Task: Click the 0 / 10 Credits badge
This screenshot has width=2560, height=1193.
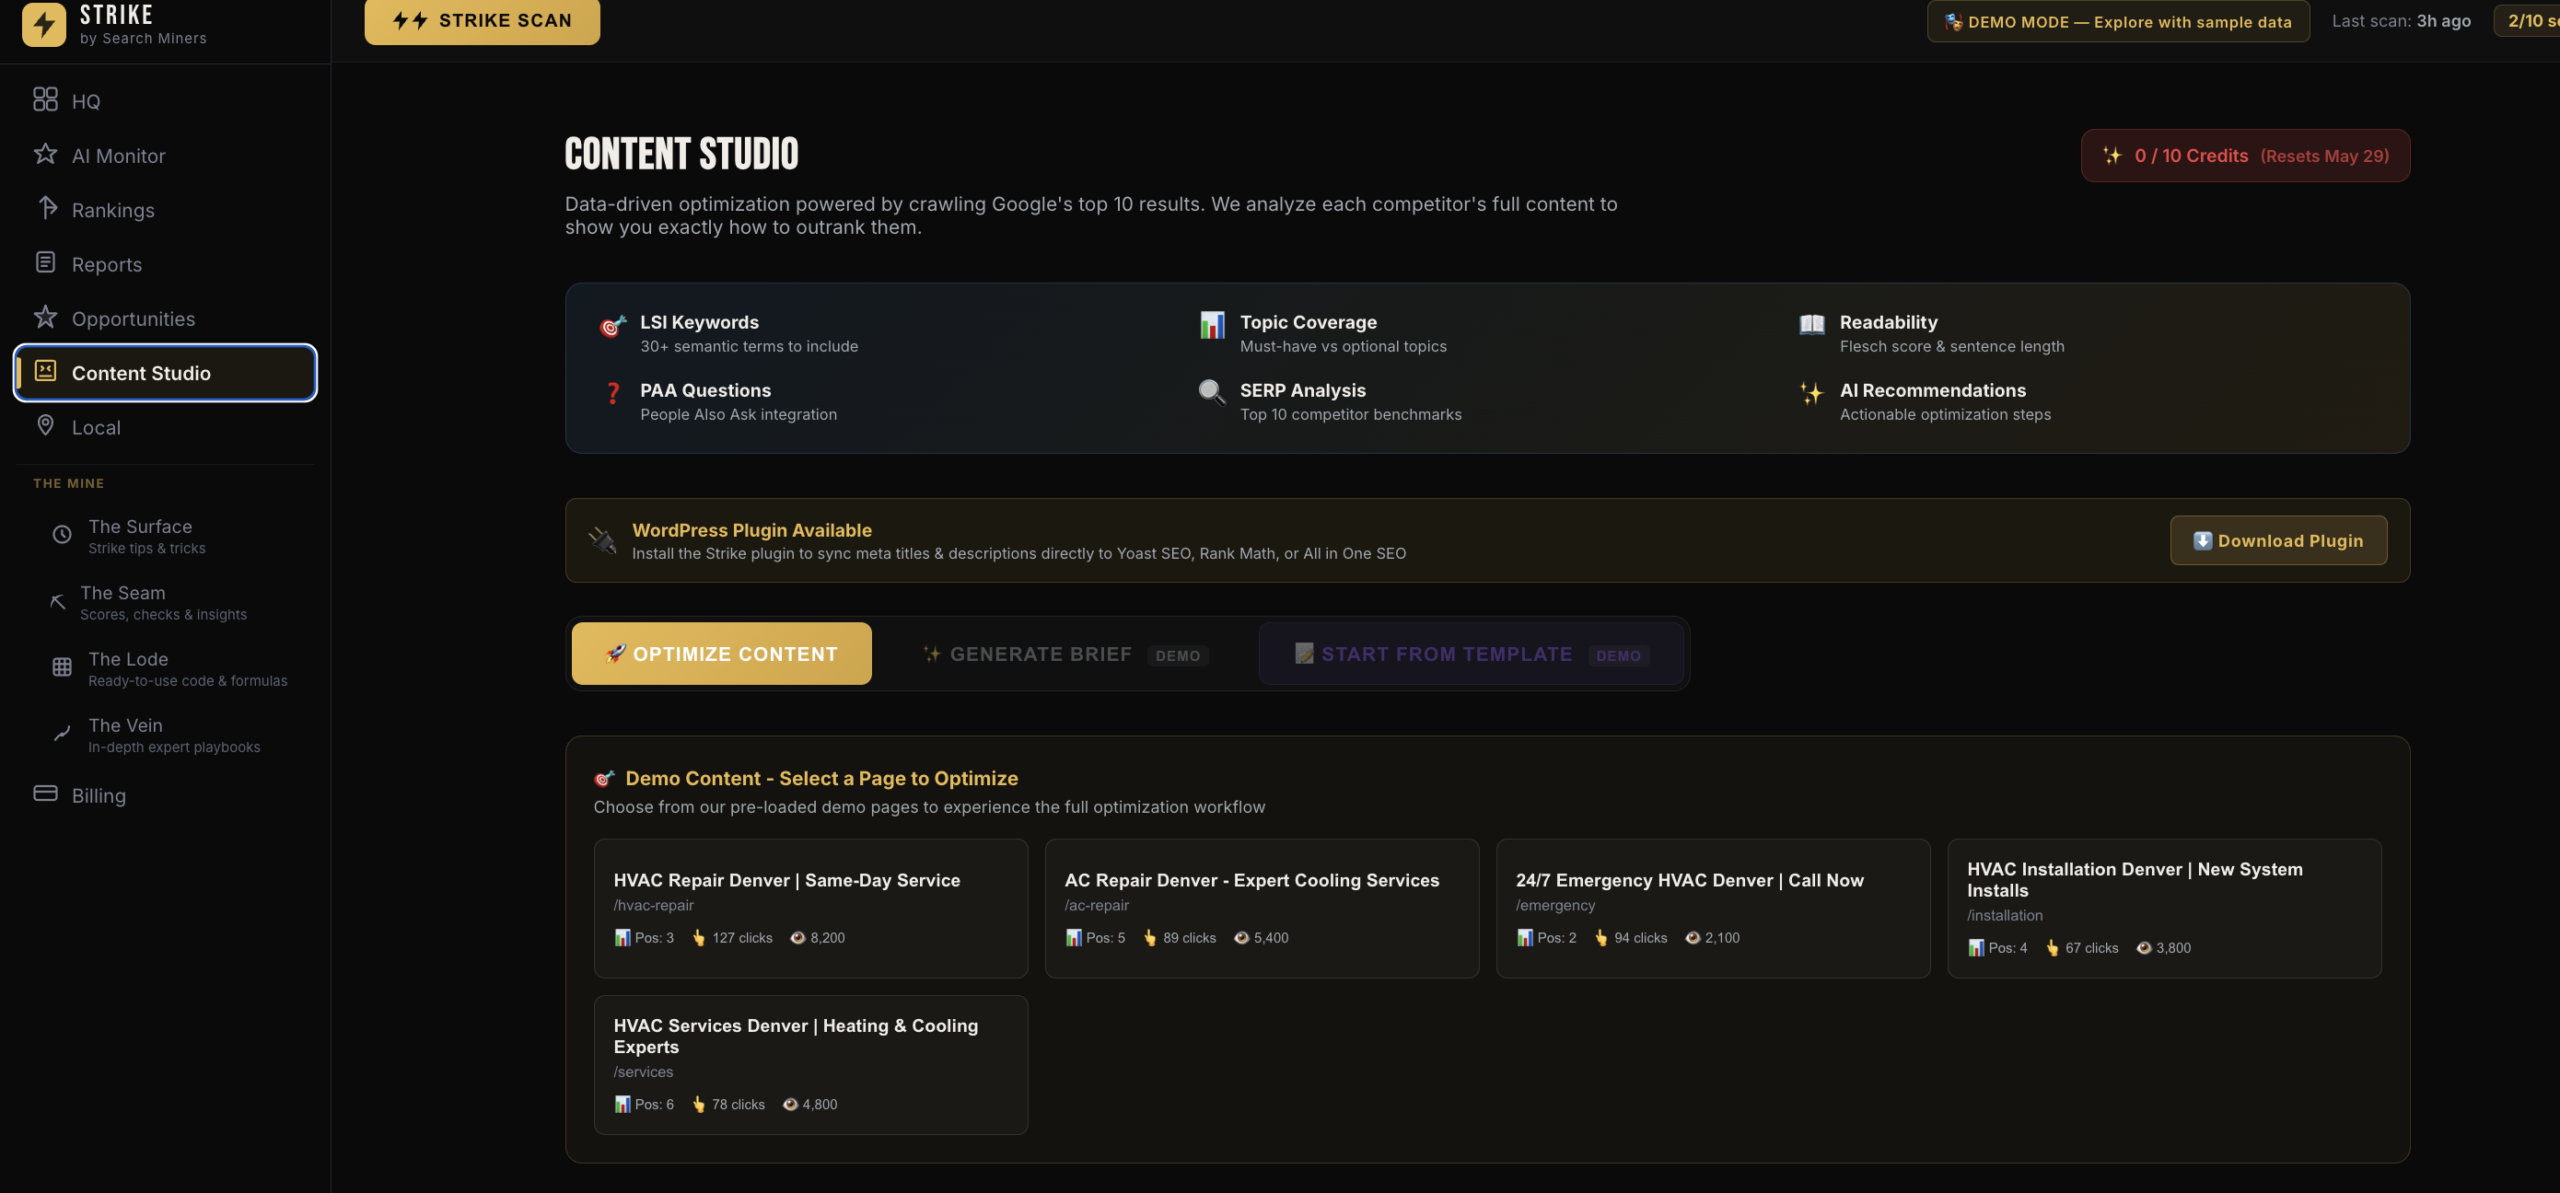Action: pyautogui.click(x=2245, y=155)
